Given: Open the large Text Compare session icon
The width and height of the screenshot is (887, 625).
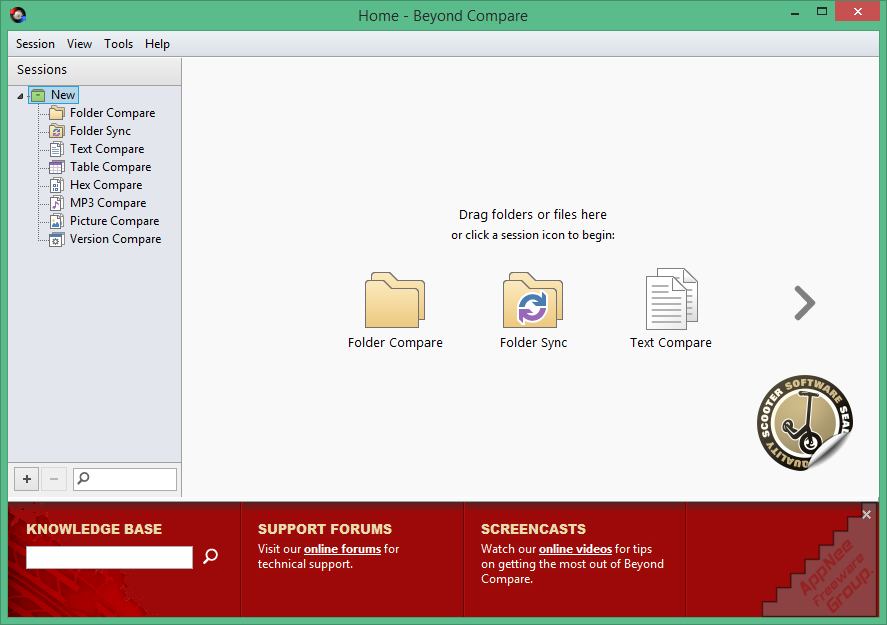Looking at the screenshot, I should tap(671, 299).
